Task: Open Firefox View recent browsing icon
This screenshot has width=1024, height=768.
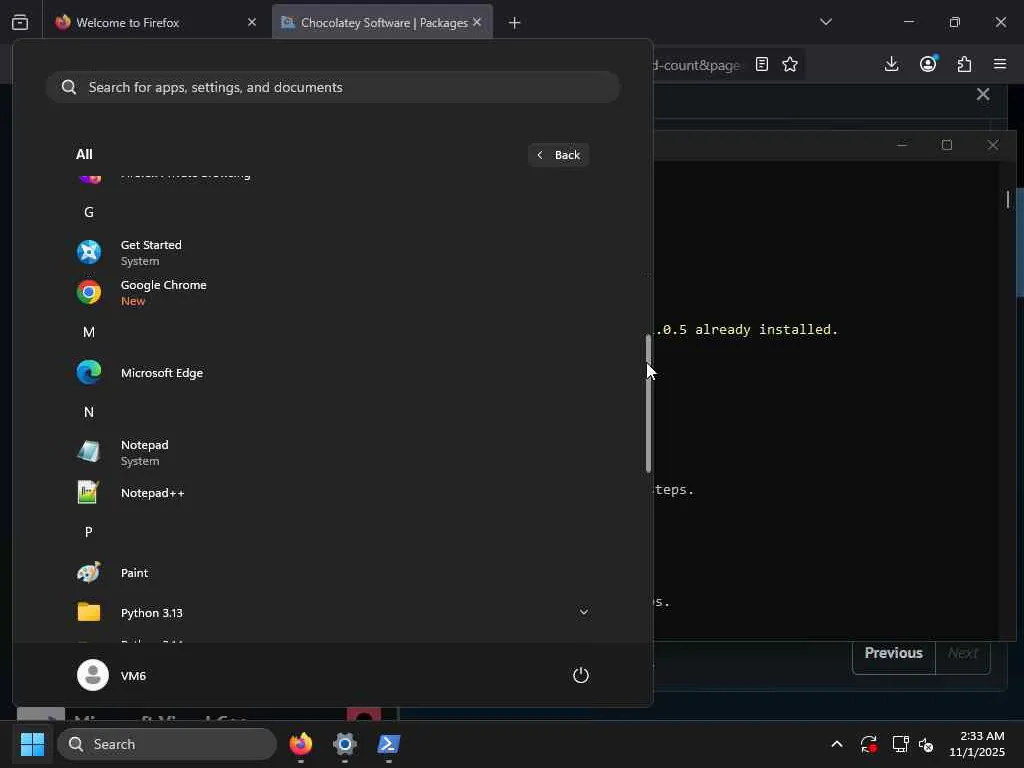Action: (x=20, y=22)
